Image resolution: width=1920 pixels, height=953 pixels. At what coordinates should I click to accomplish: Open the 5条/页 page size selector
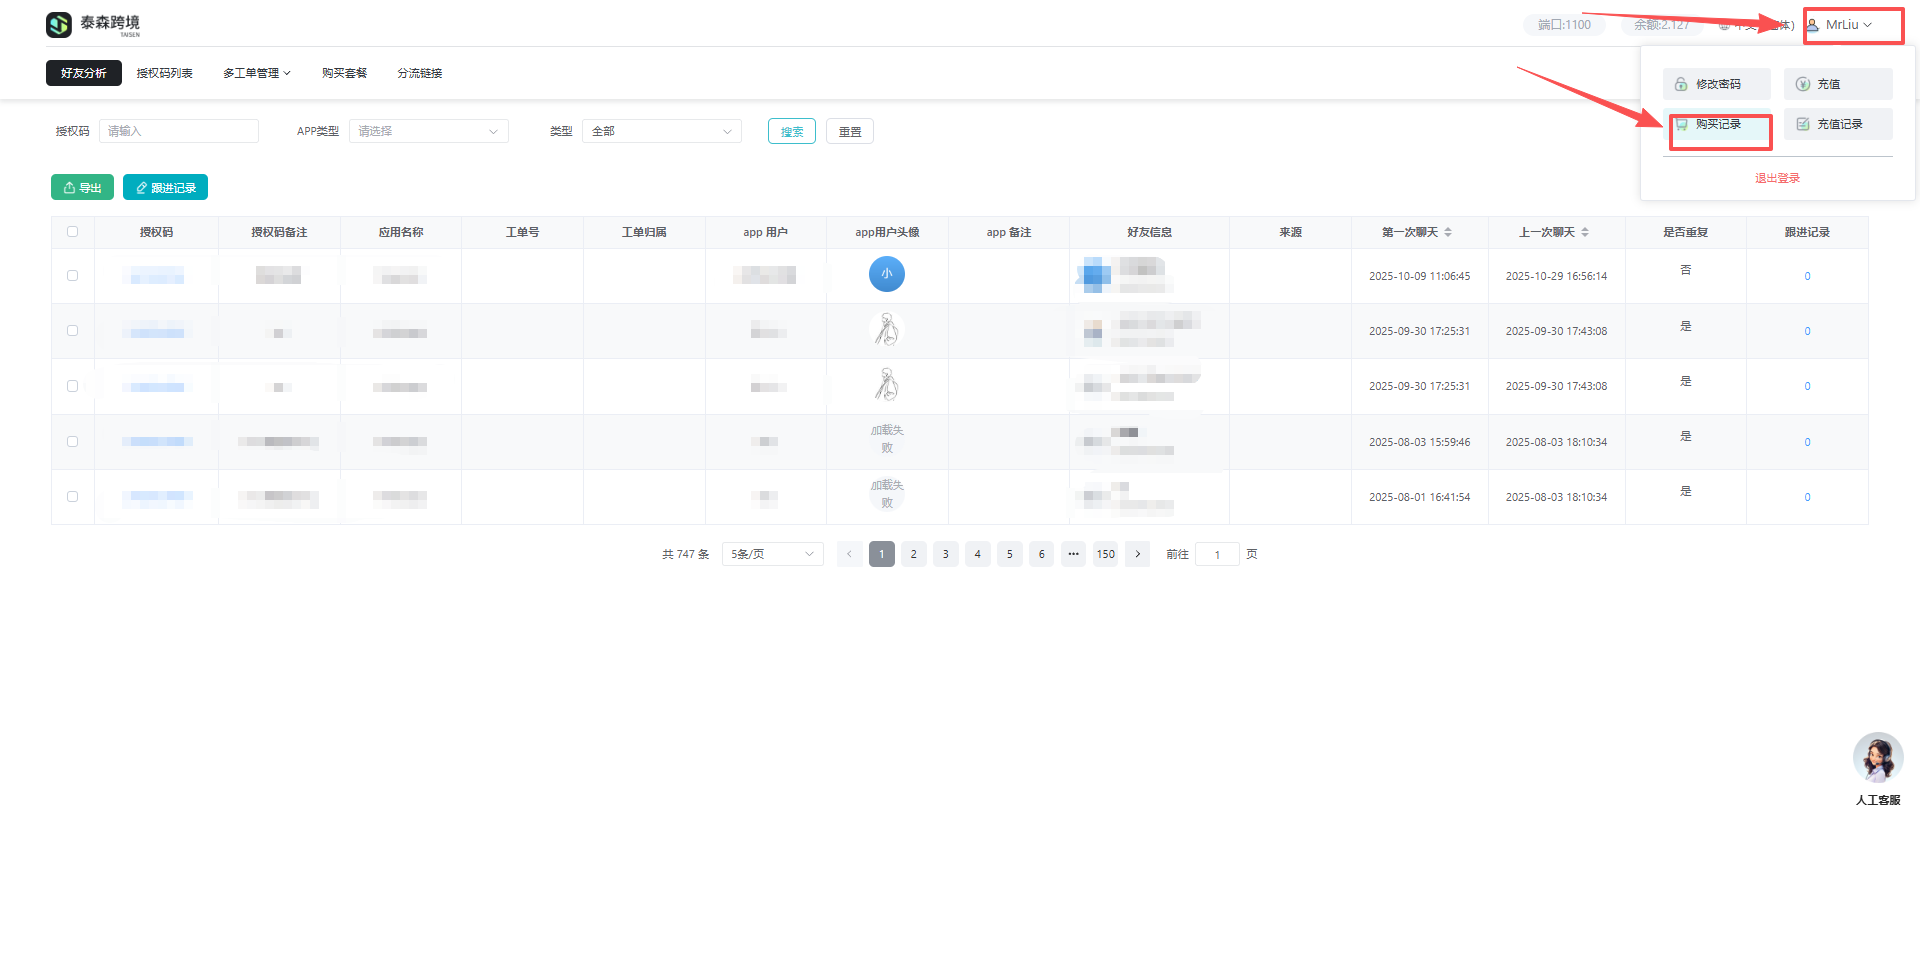[772, 554]
